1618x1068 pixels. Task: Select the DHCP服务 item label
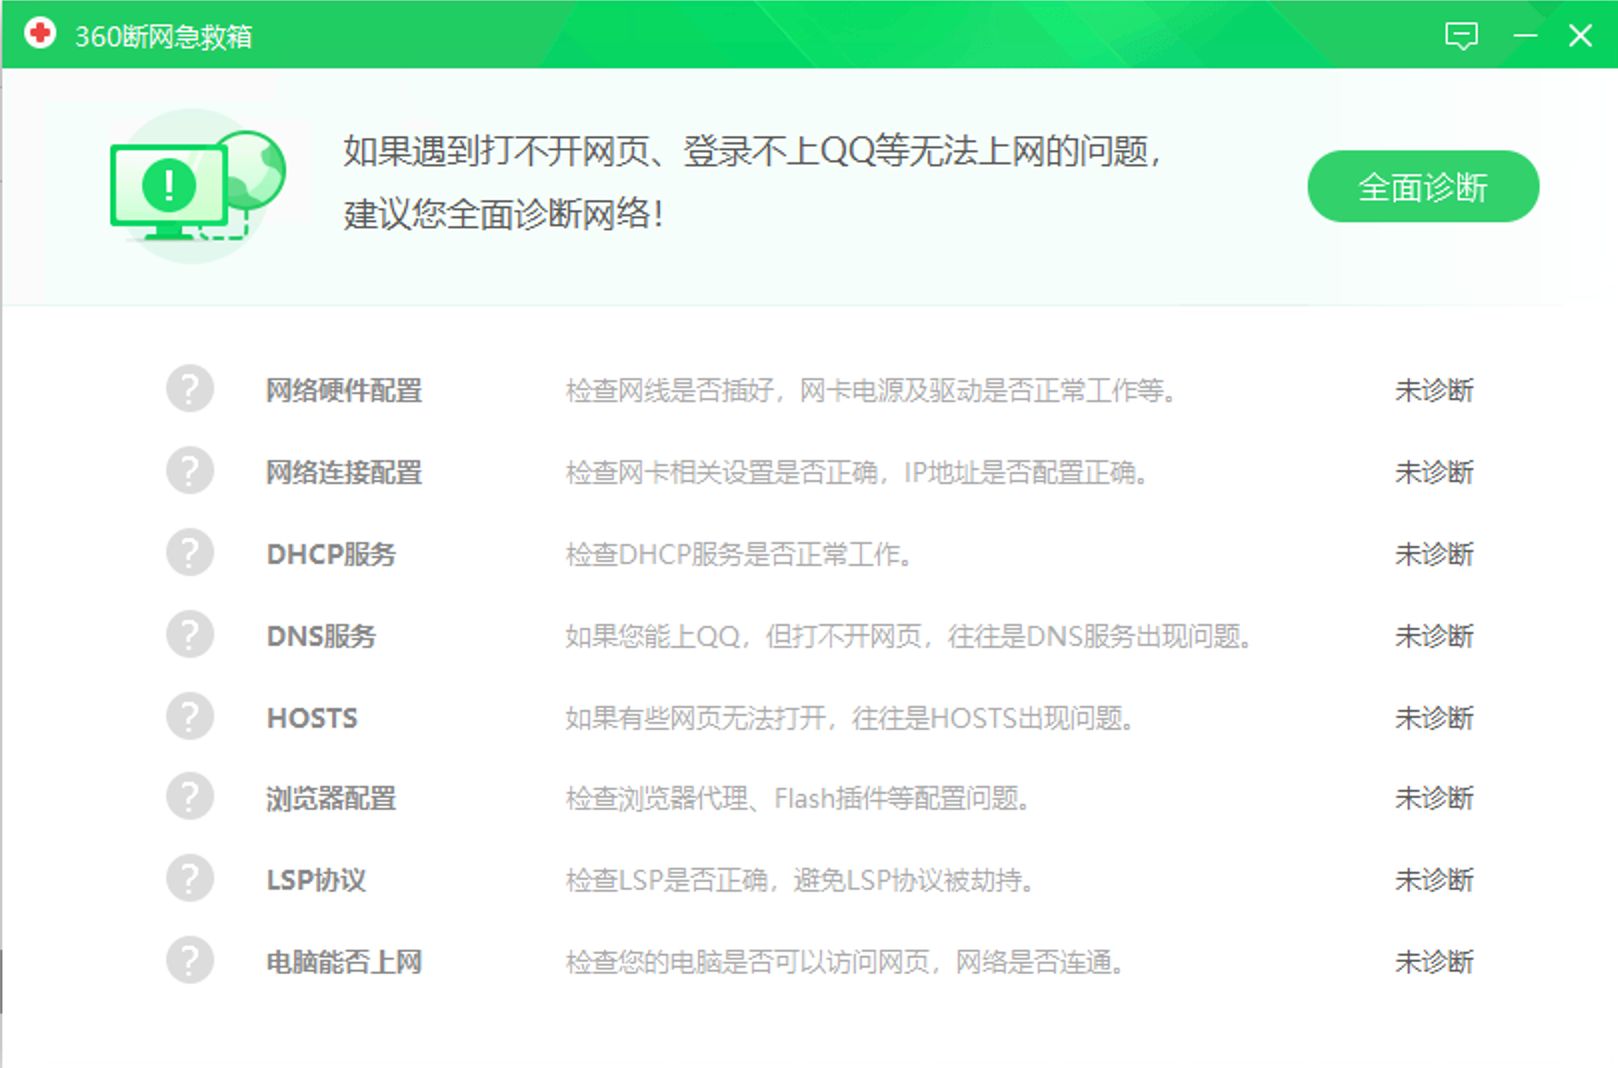331,554
